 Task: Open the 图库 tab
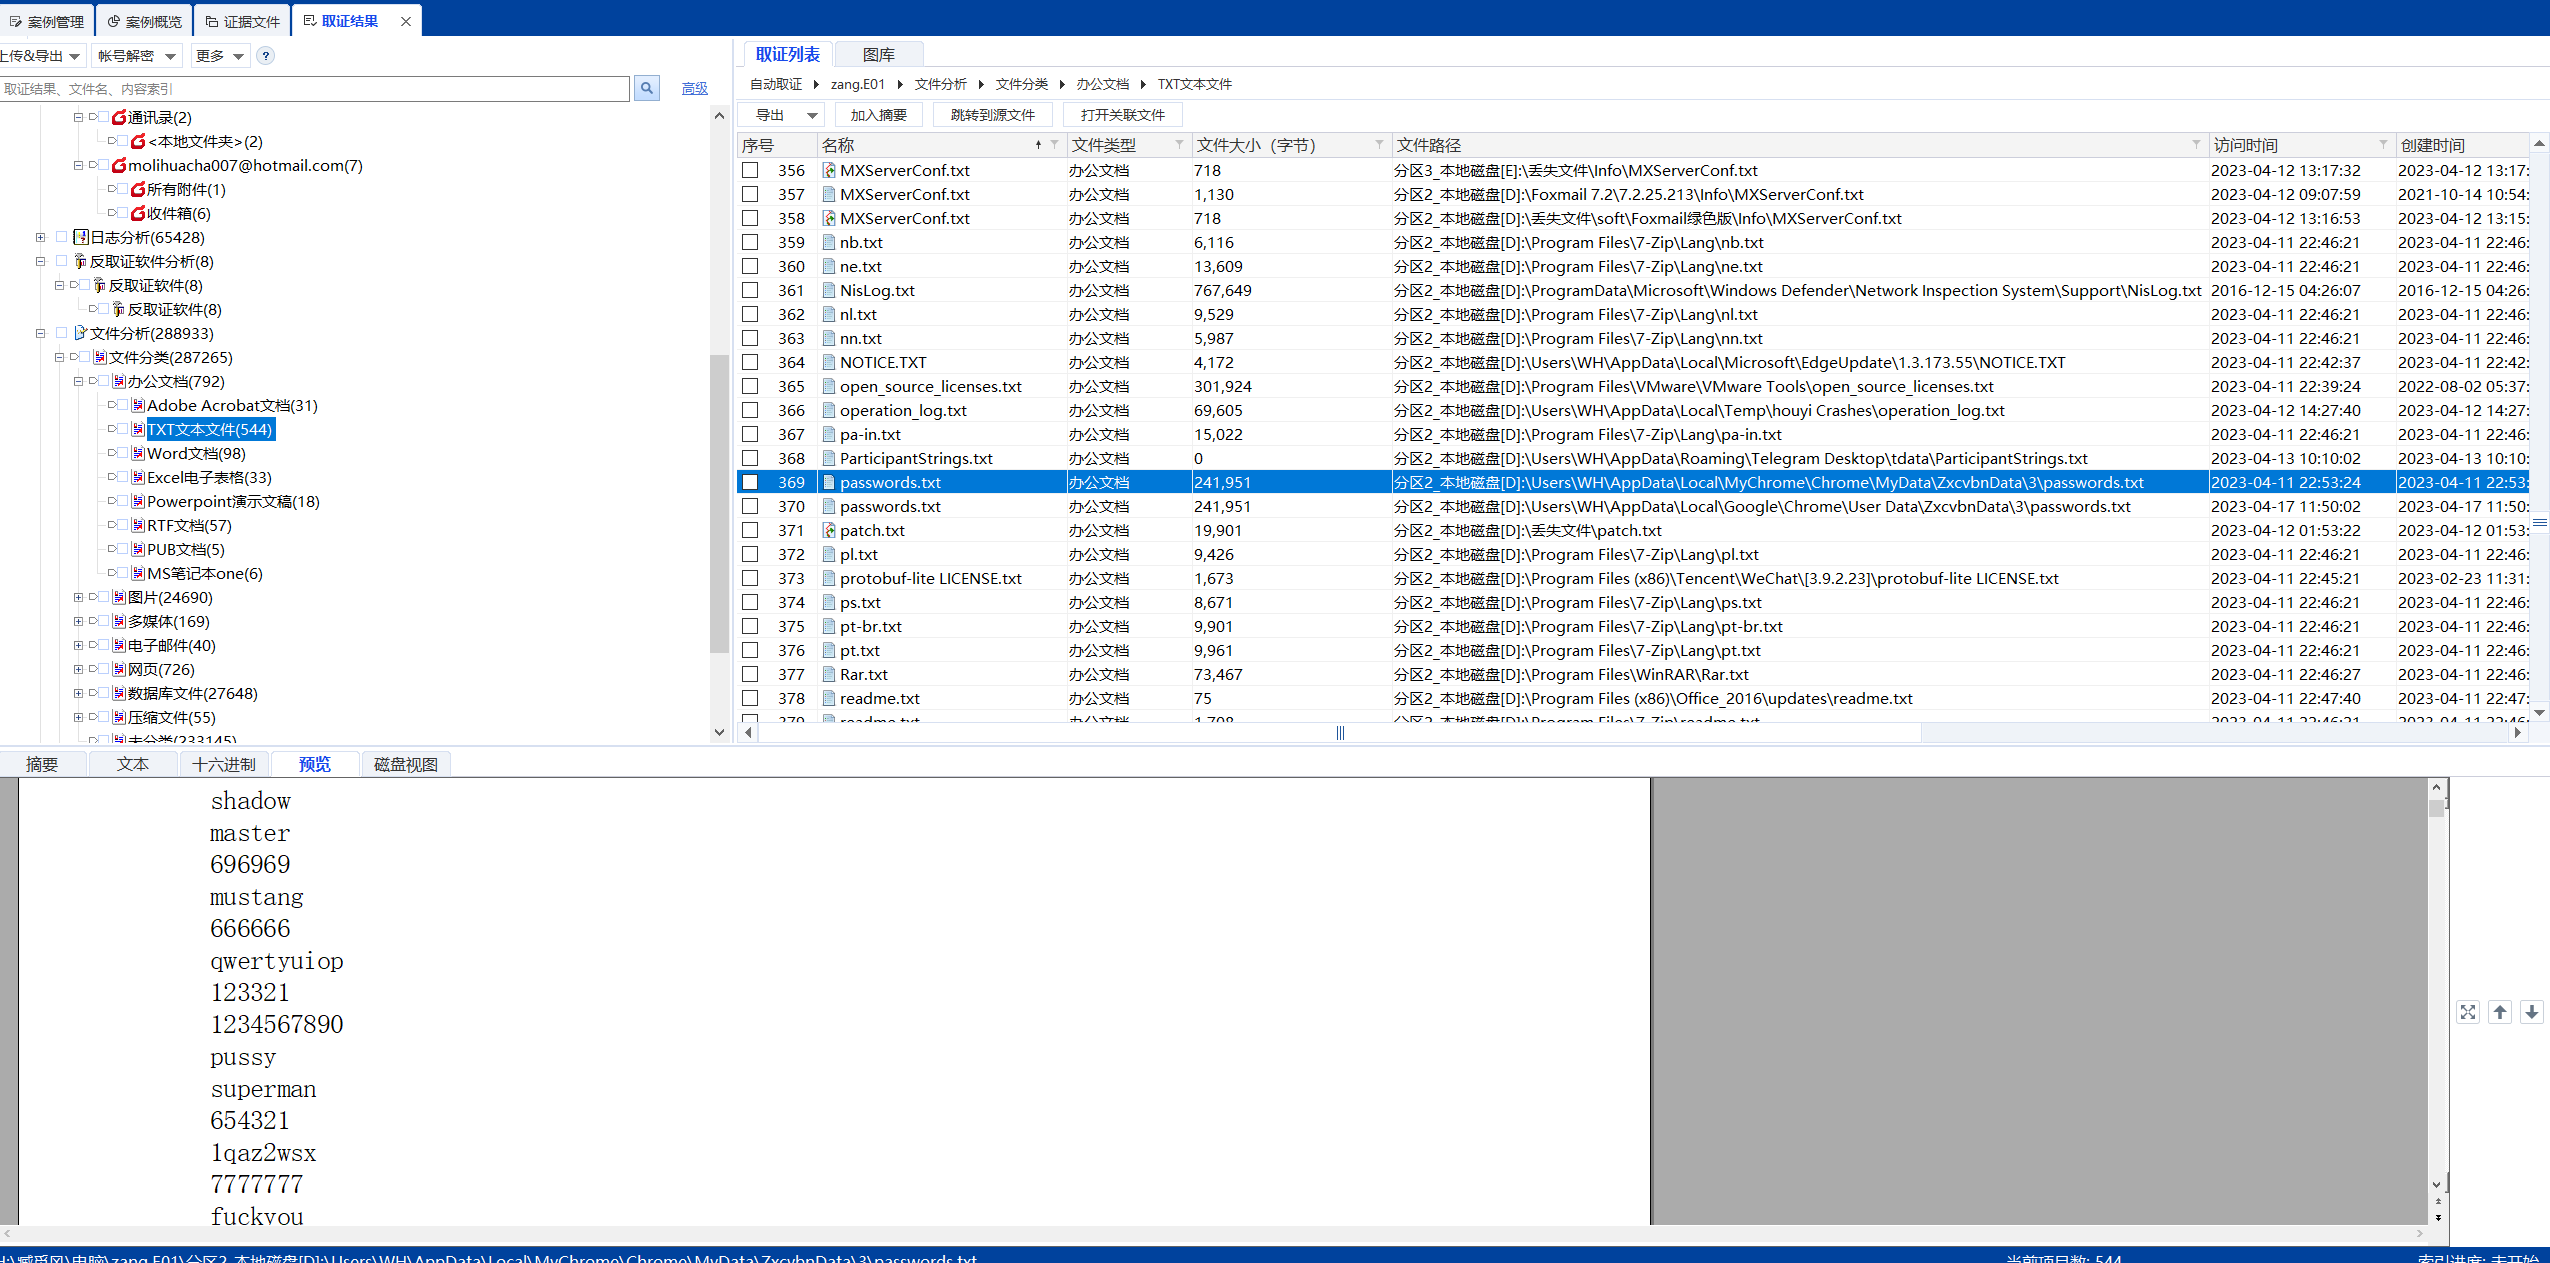click(x=878, y=55)
